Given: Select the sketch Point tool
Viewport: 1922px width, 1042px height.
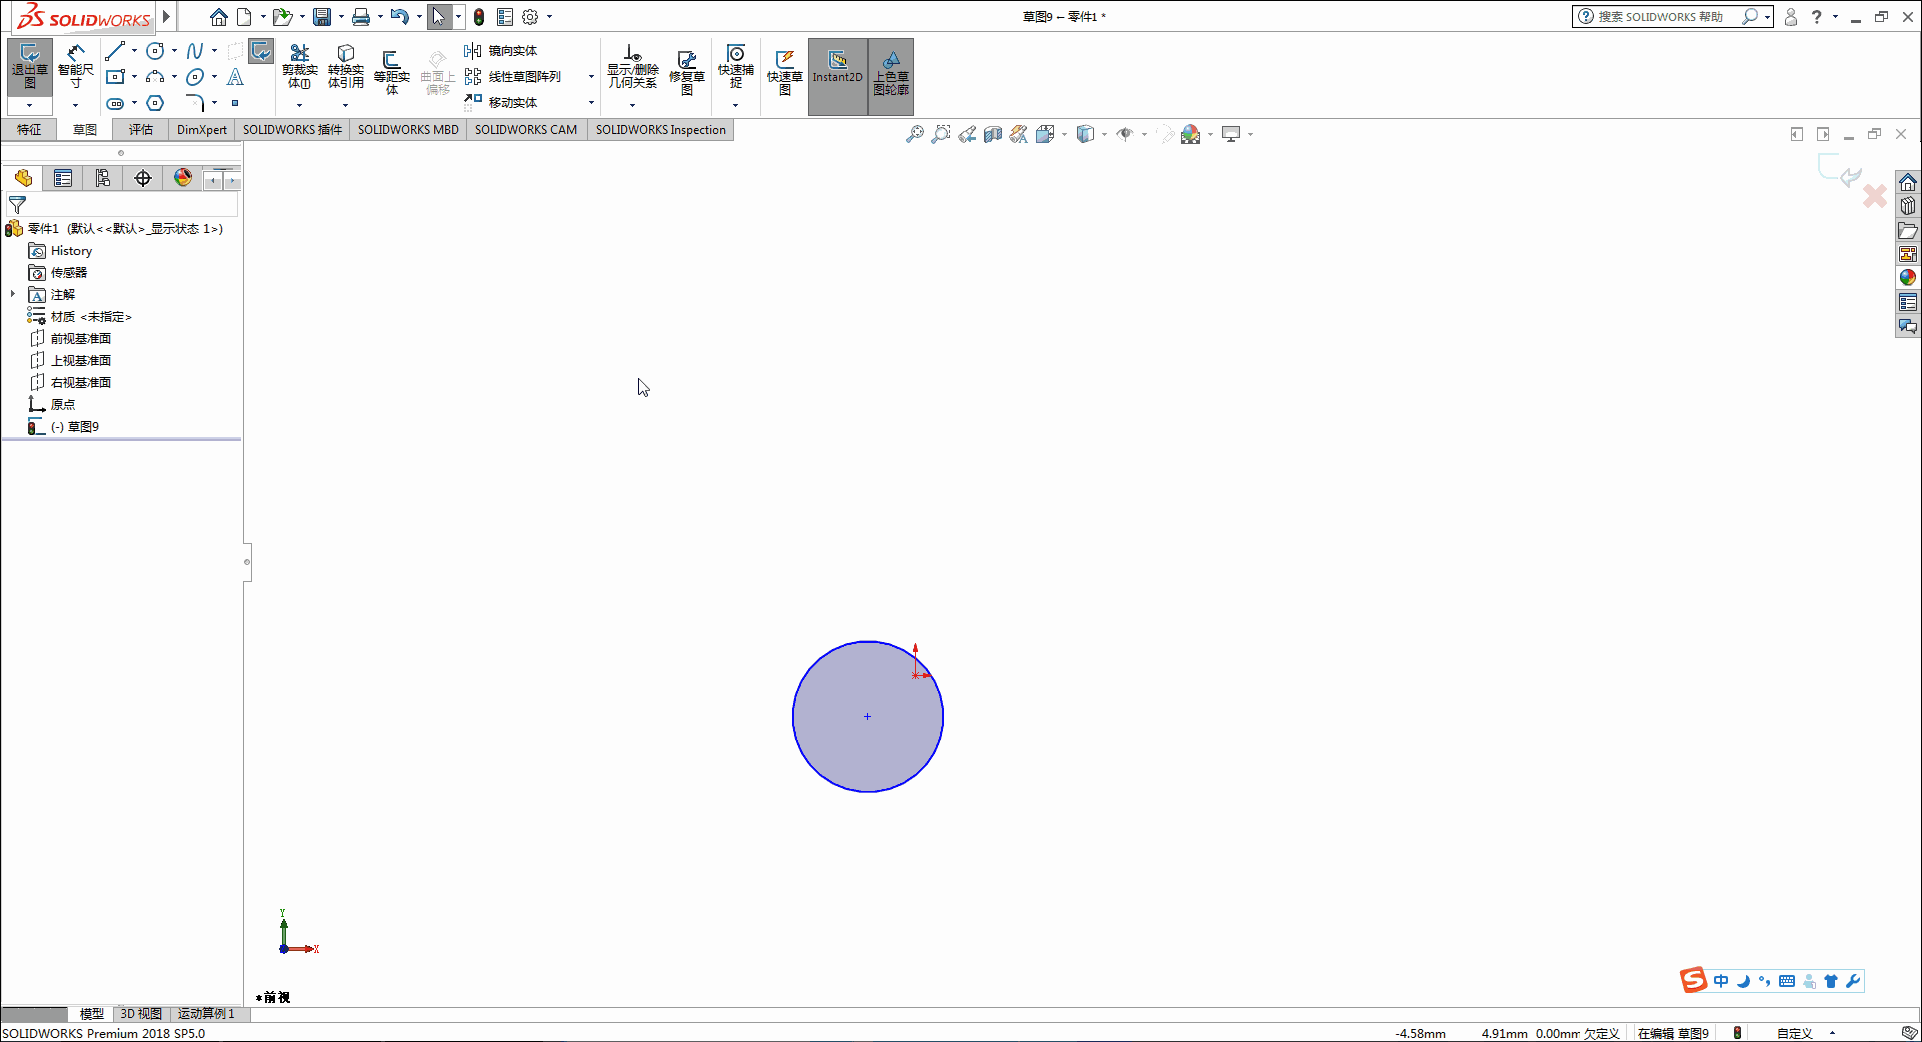Looking at the screenshot, I should [x=235, y=103].
